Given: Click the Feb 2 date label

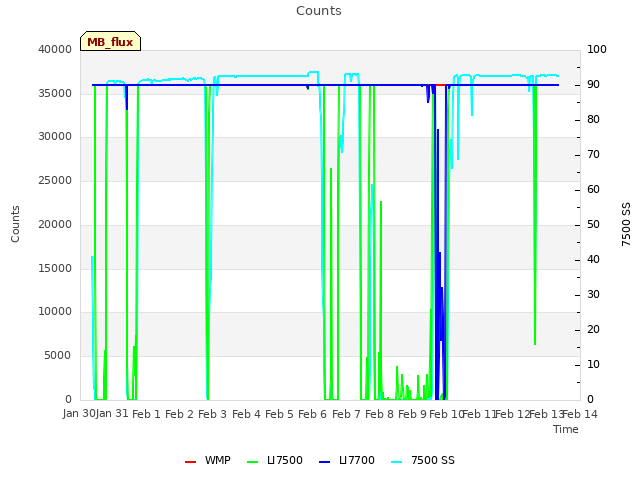Looking at the screenshot, I should click(180, 414).
